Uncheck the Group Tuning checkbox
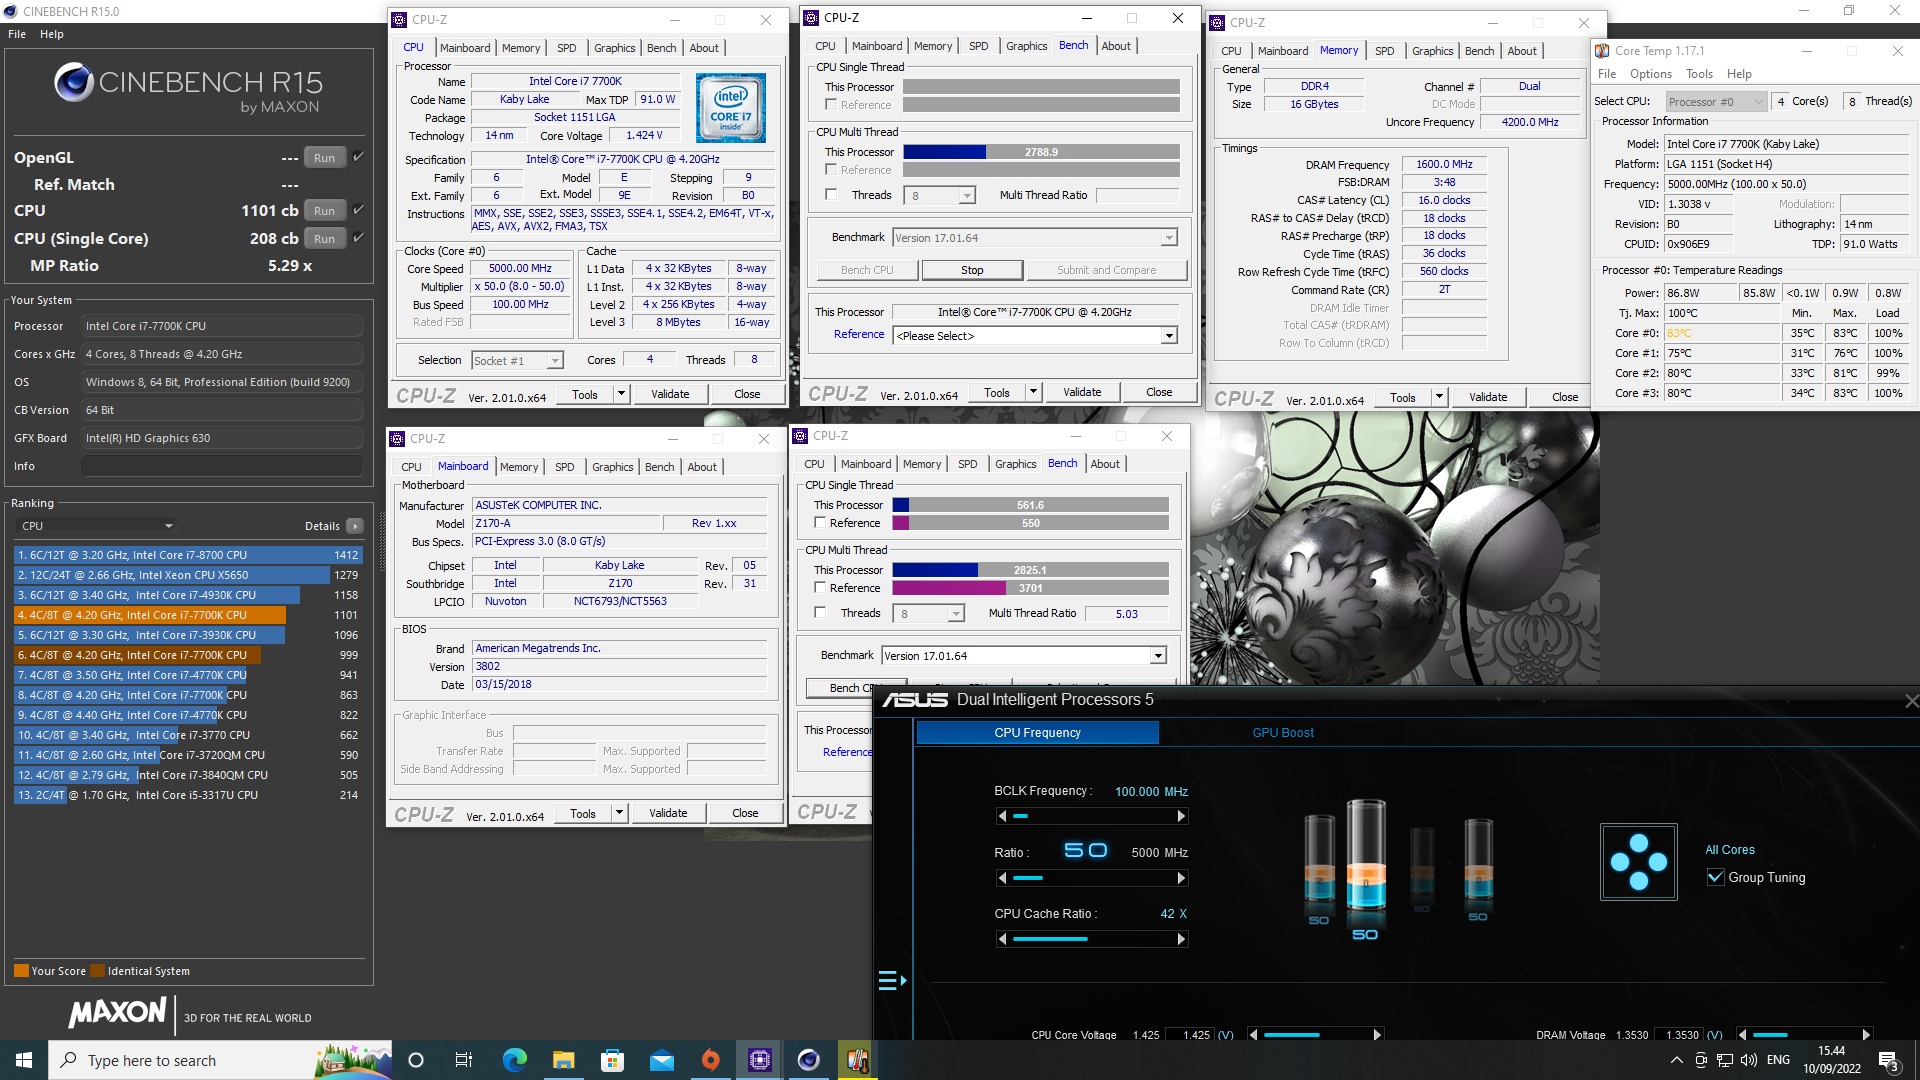The image size is (1920, 1080). point(1715,878)
